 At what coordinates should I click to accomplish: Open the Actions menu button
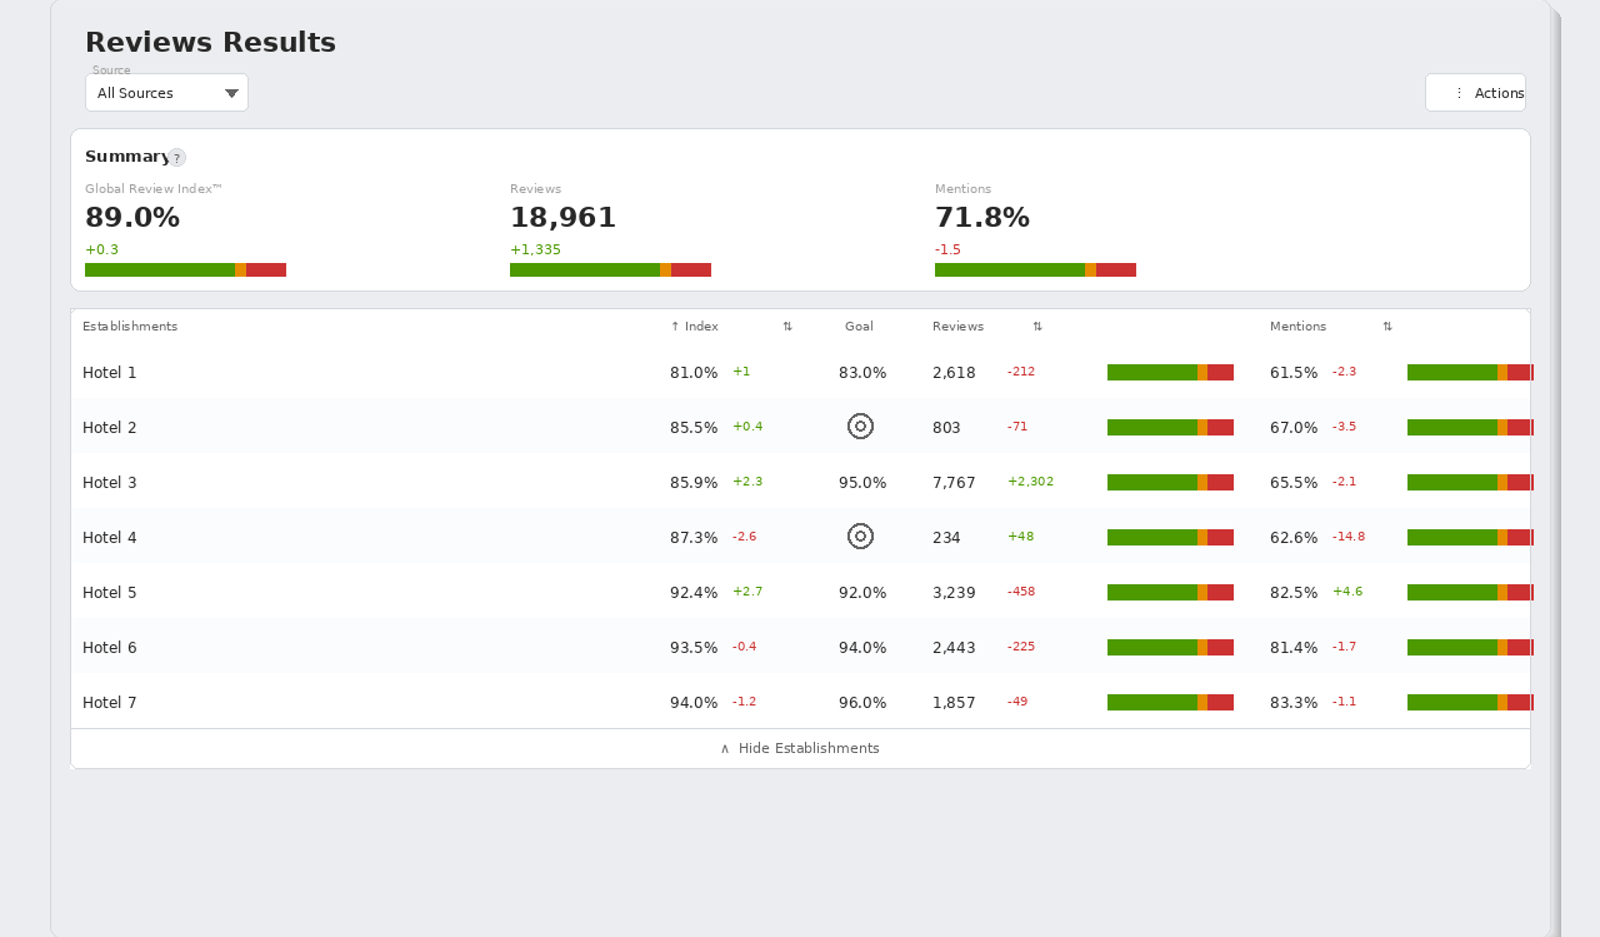[x=1475, y=93]
